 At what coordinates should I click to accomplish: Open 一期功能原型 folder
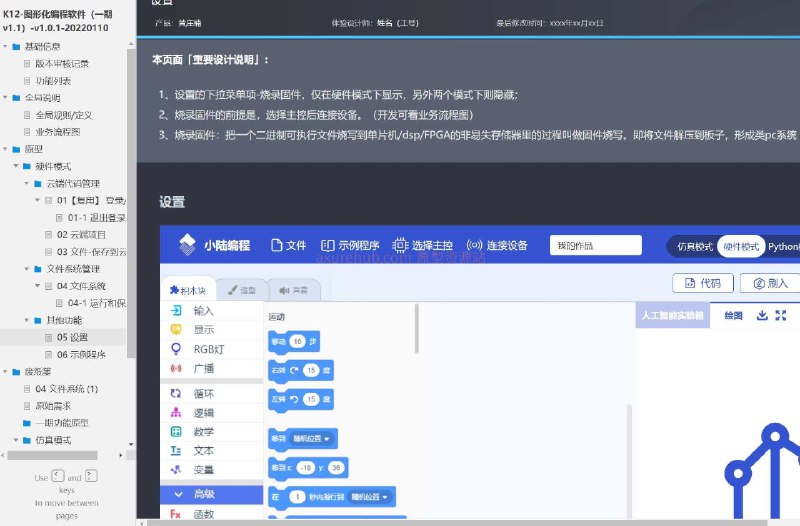pos(62,422)
